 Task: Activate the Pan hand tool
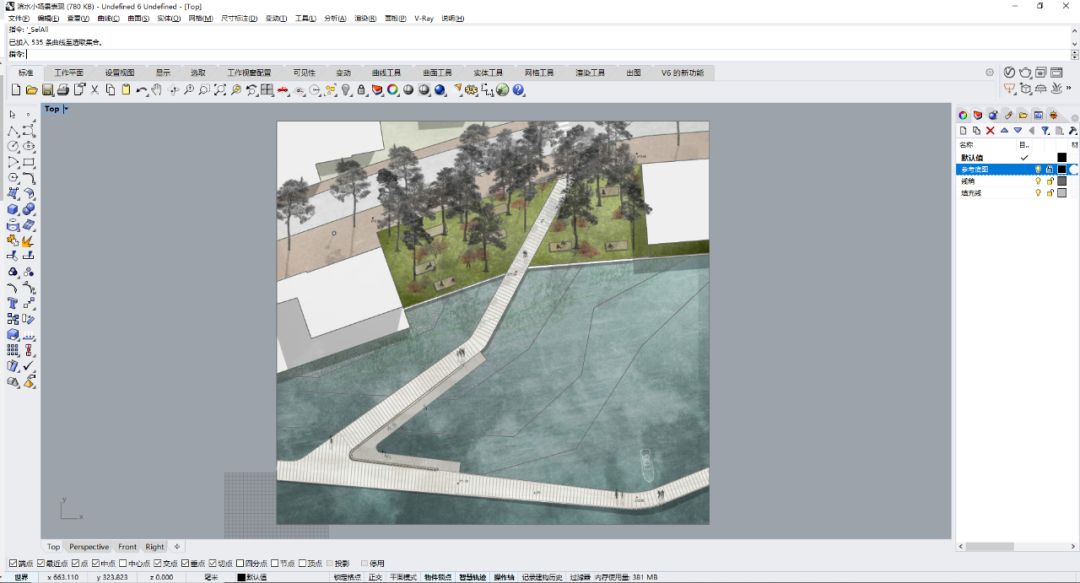coord(157,90)
